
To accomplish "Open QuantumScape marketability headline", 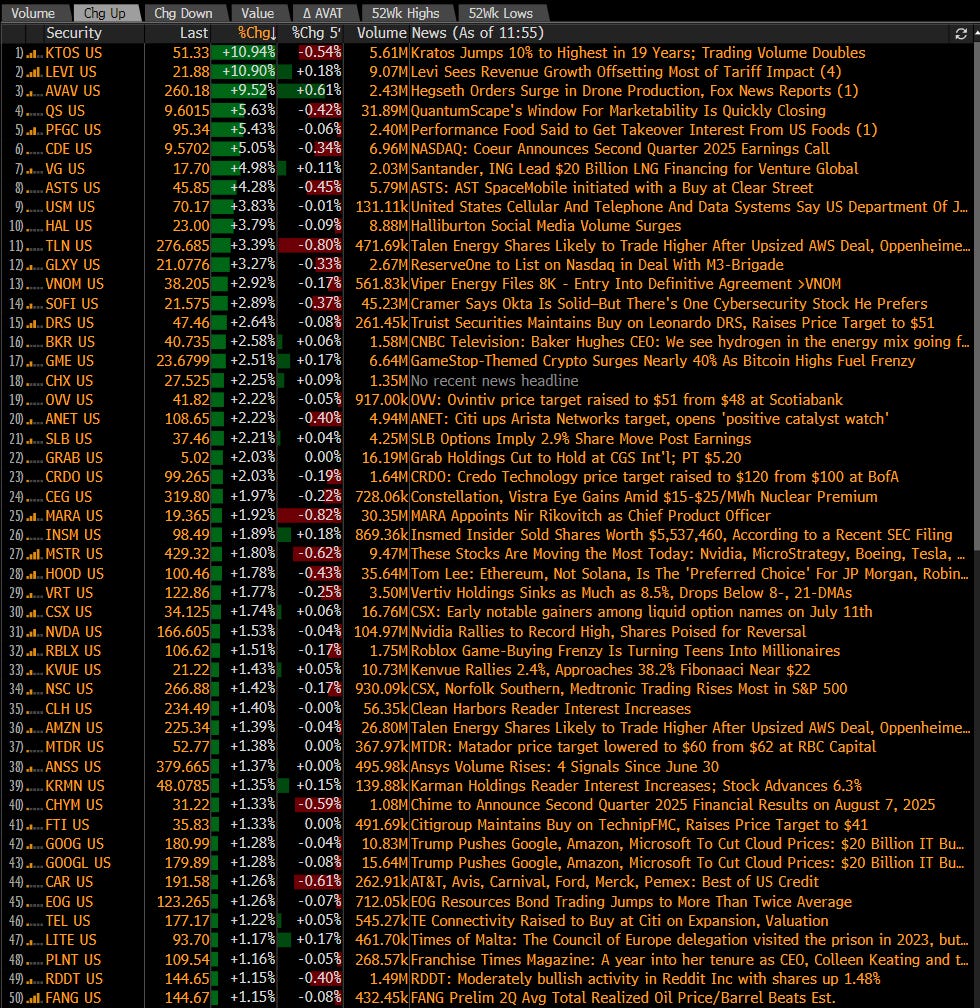I will [x=618, y=111].
